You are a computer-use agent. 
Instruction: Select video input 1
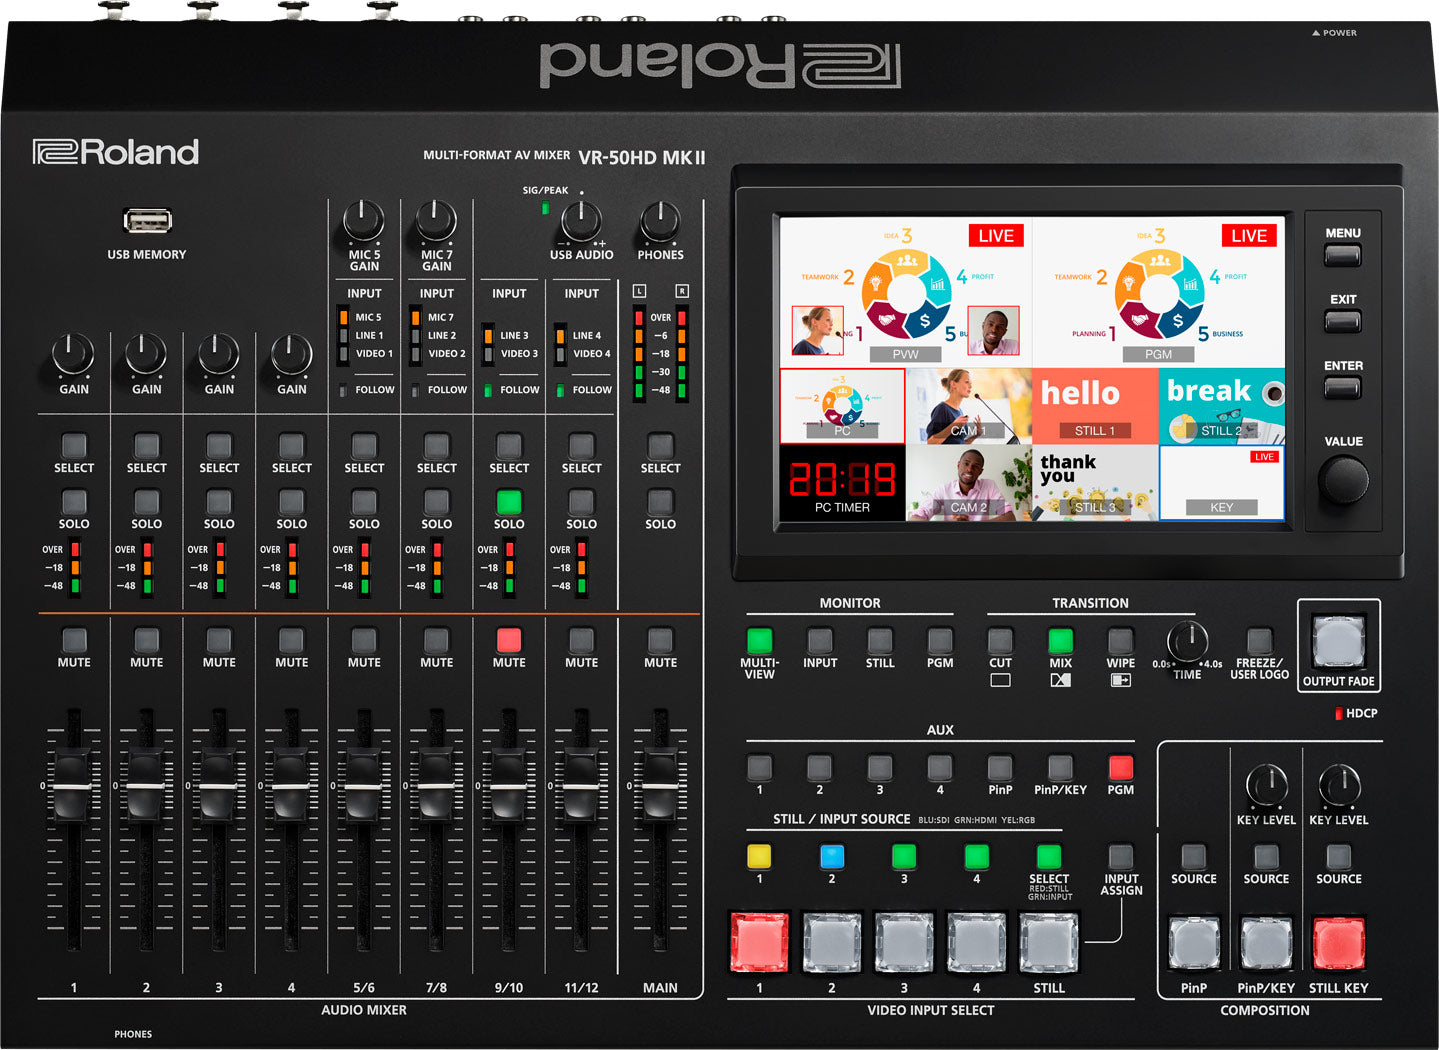758,940
